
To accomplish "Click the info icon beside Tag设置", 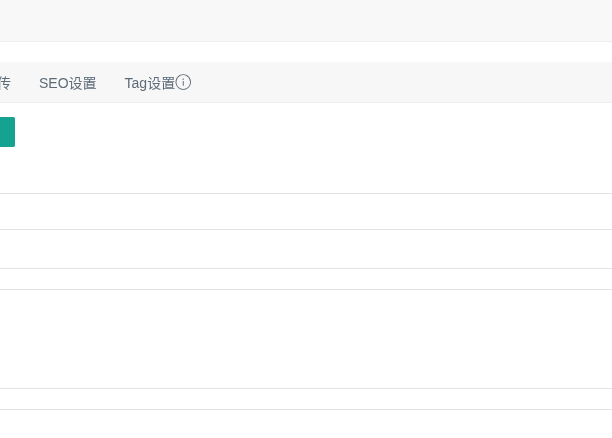I will (184, 82).
